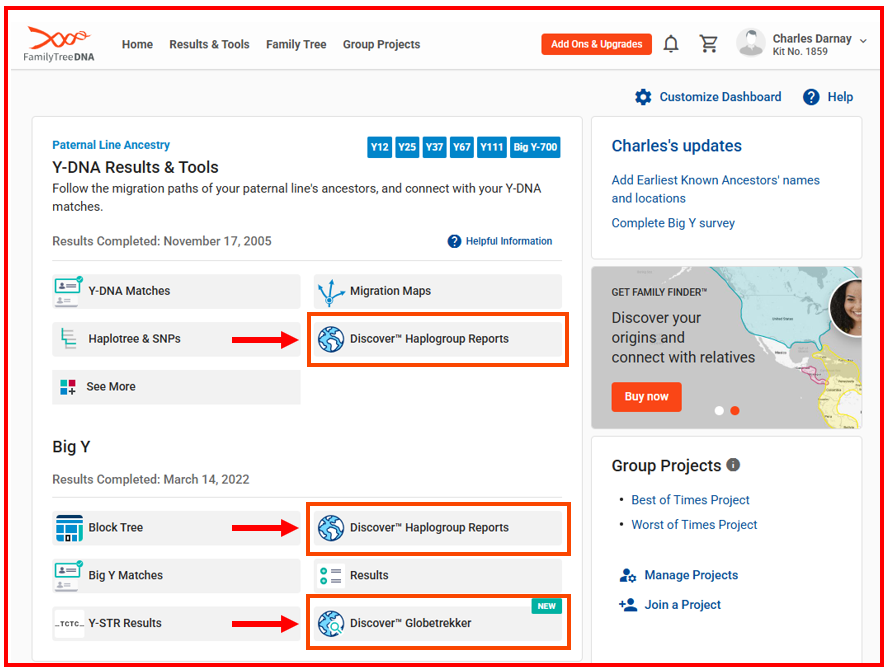Select the Migration Maps icon
892x672 pixels.
pos(329,291)
